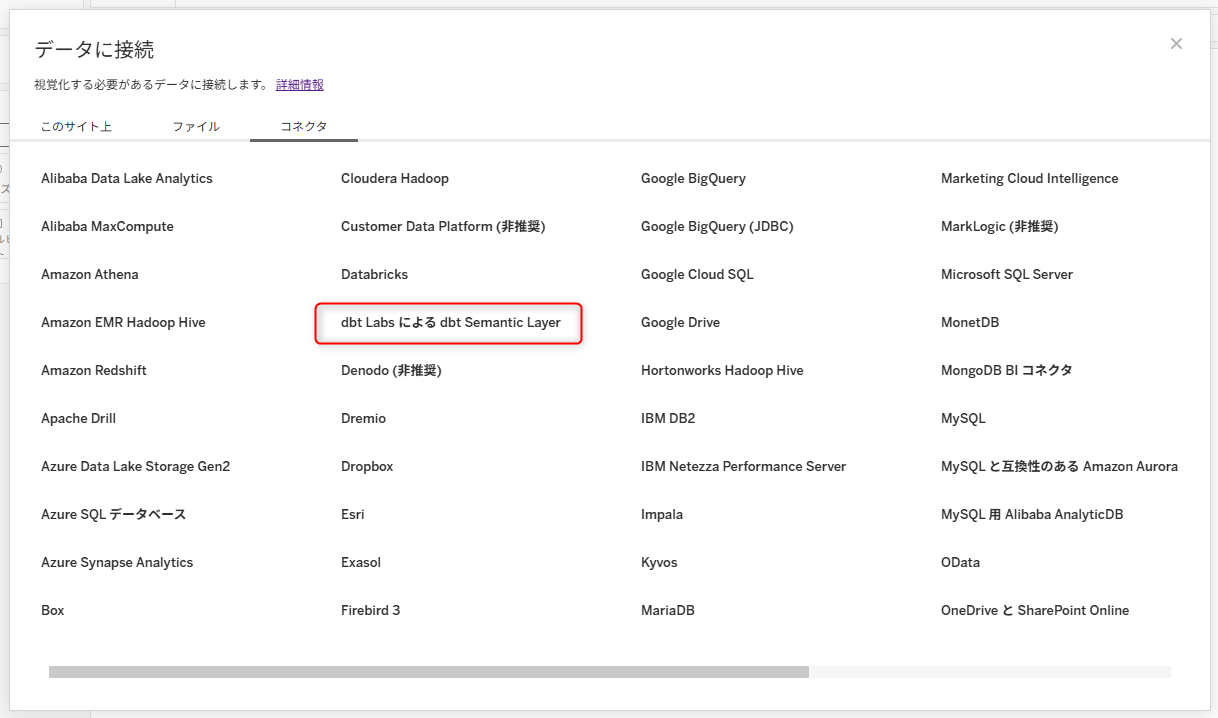Pick the Microsoft SQL Server connector
The width and height of the screenshot is (1218, 718).
pyautogui.click(x=1006, y=275)
